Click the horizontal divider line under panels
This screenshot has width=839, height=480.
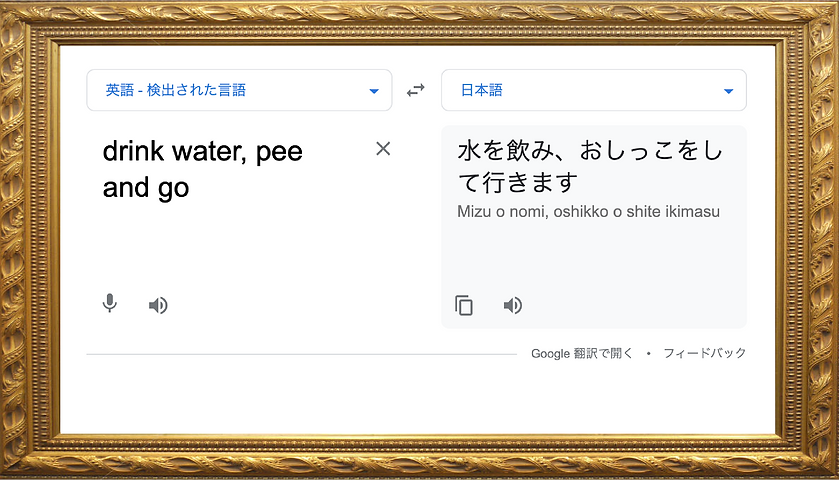coord(300,354)
